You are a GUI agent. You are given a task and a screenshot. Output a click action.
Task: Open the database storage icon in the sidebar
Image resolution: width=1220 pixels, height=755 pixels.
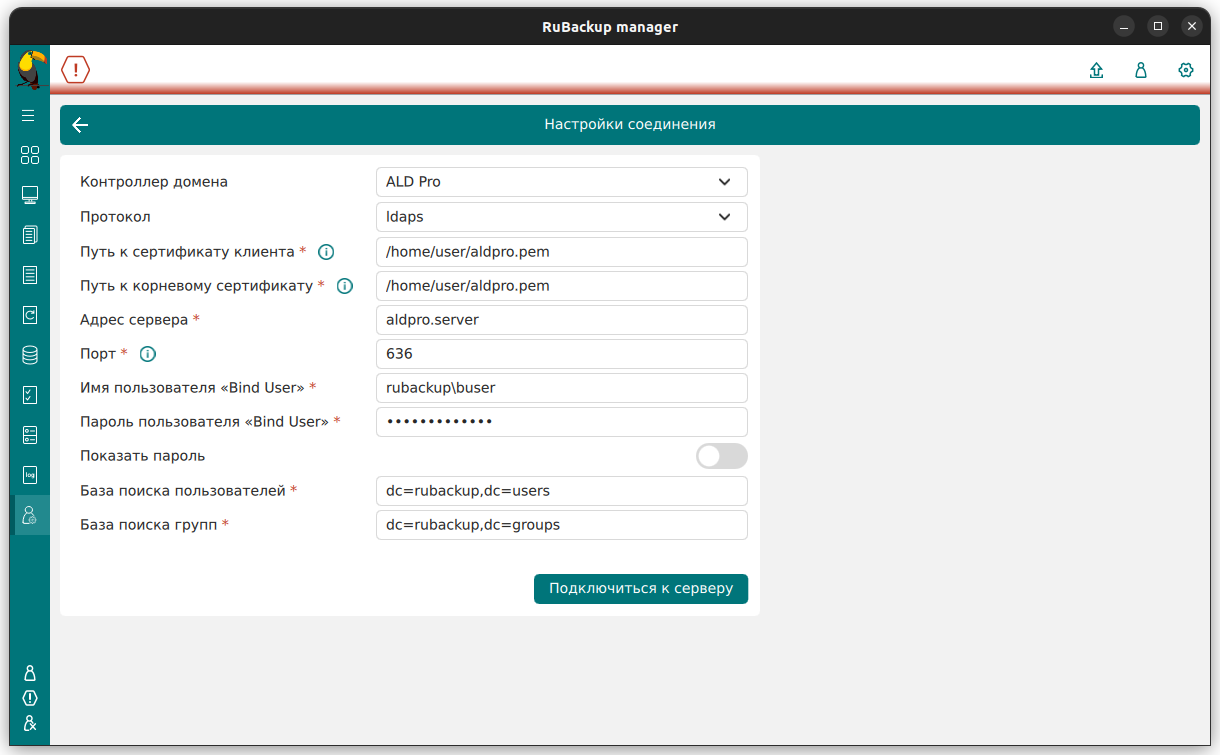point(30,355)
